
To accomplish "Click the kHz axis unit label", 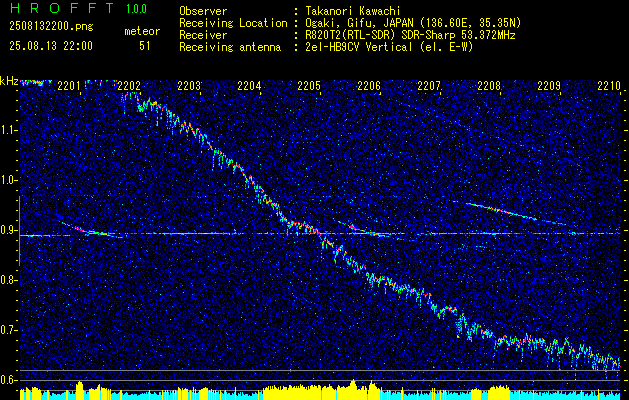I will [x=9, y=81].
